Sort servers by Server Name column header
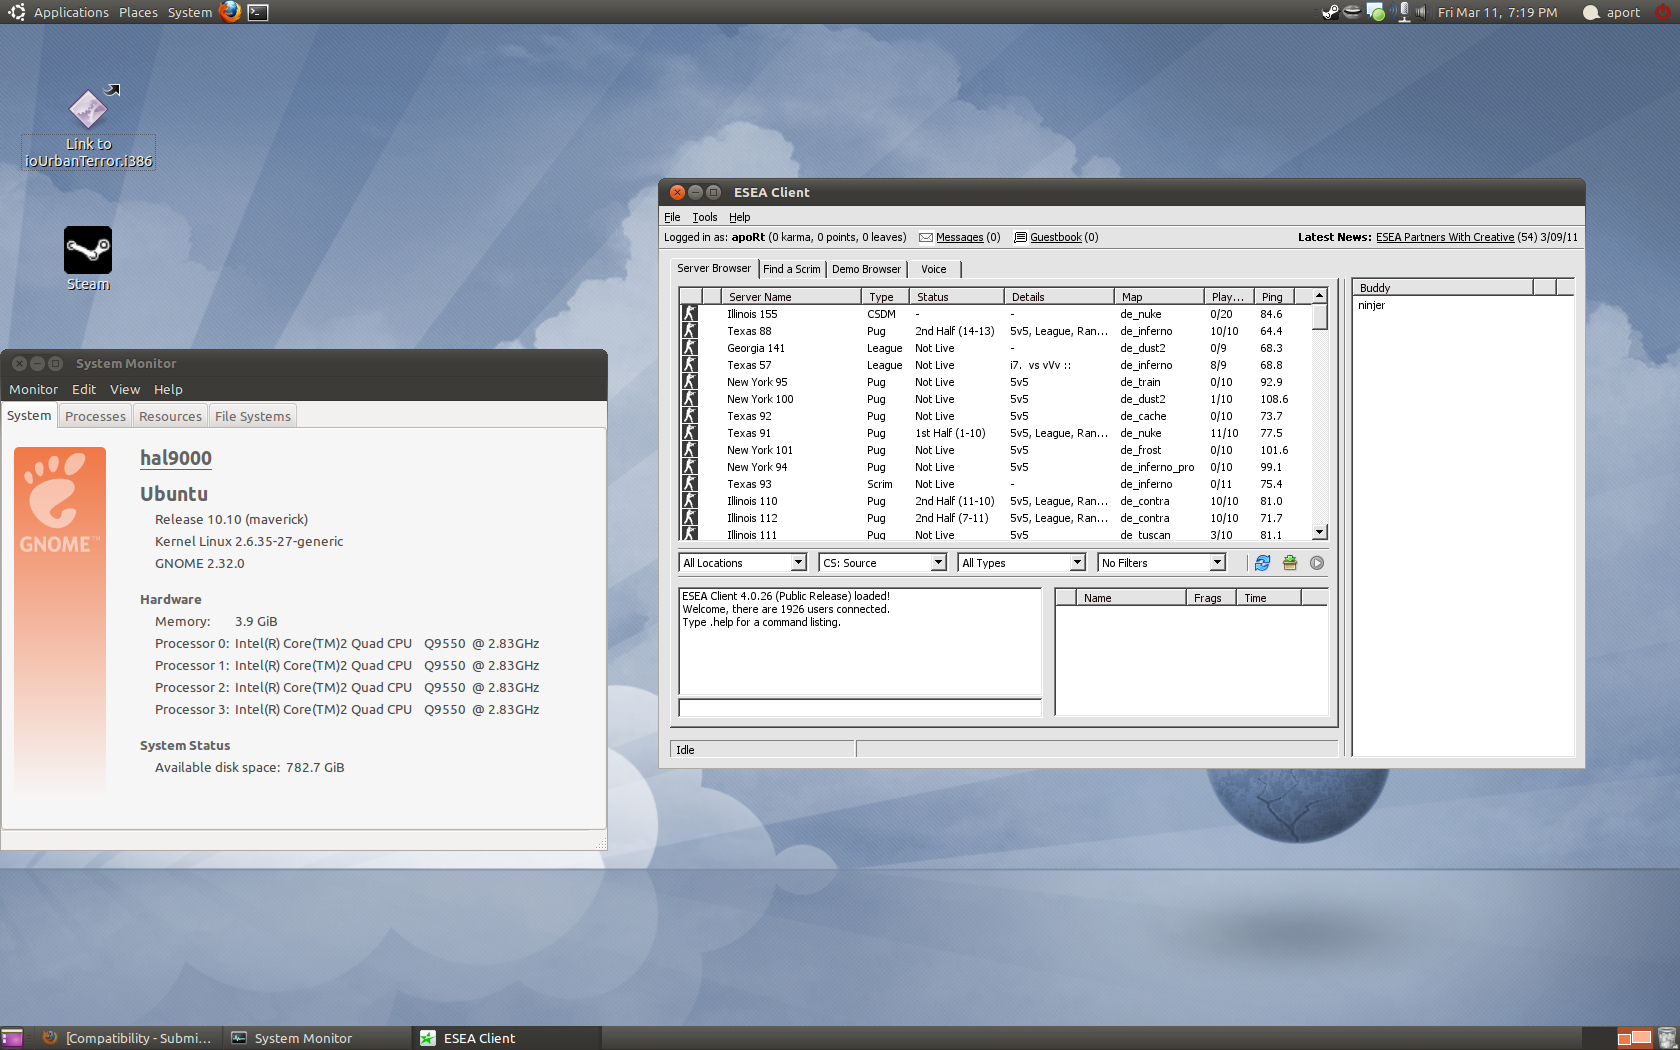The image size is (1680, 1050). pyautogui.click(x=791, y=297)
